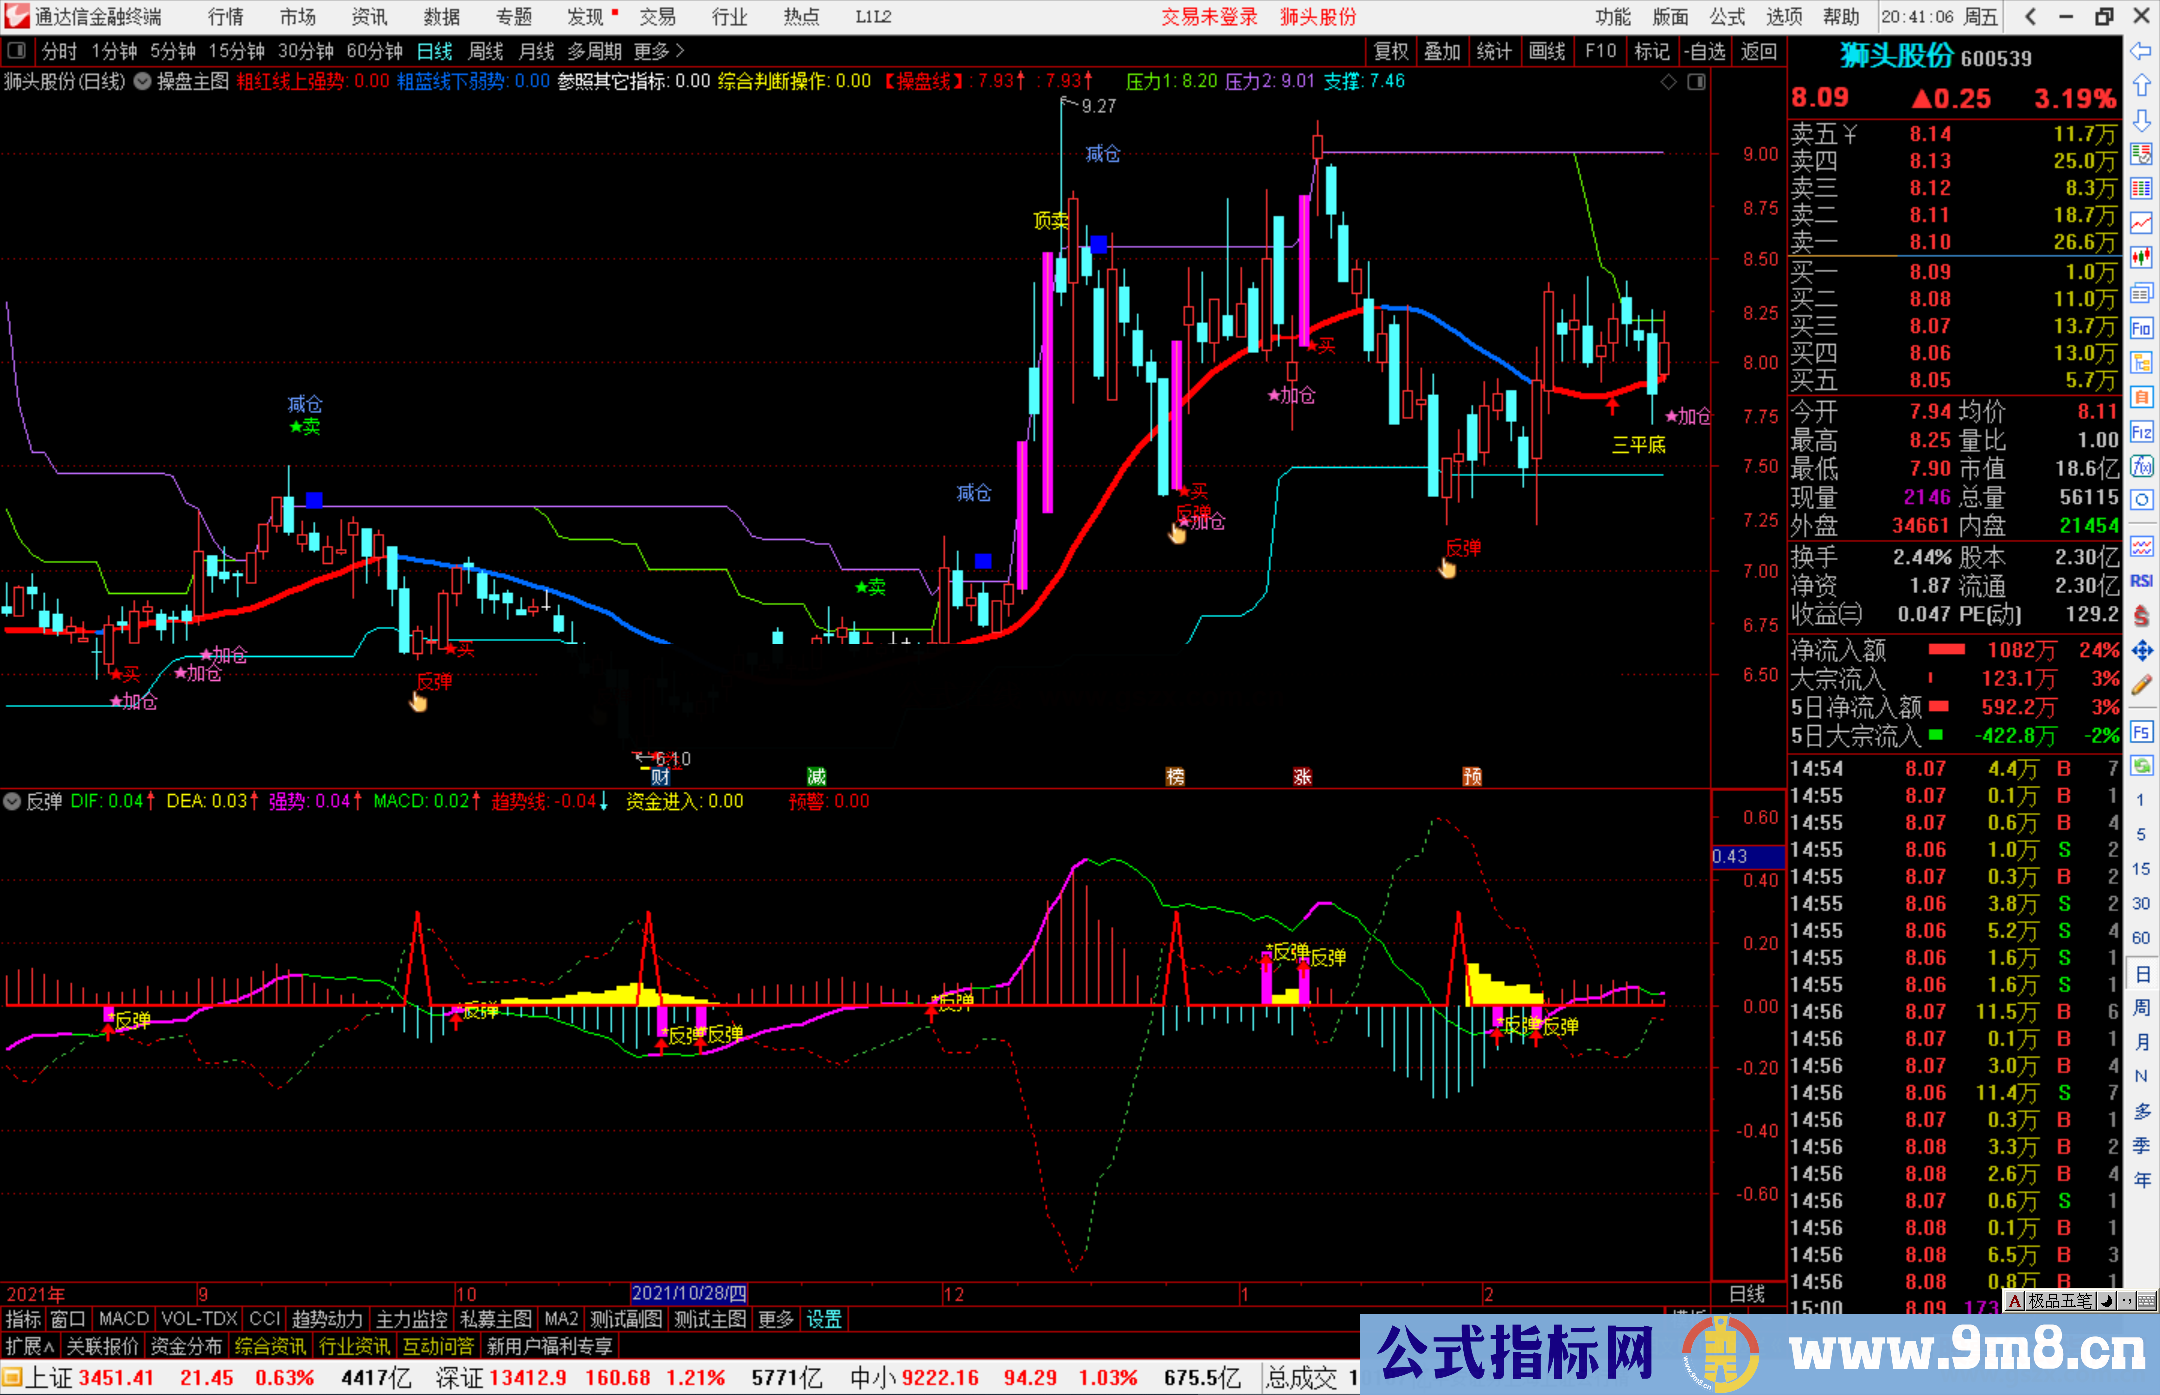Click the green refresh sidebar icon
The height and width of the screenshot is (1395, 2160).
[x=2141, y=766]
